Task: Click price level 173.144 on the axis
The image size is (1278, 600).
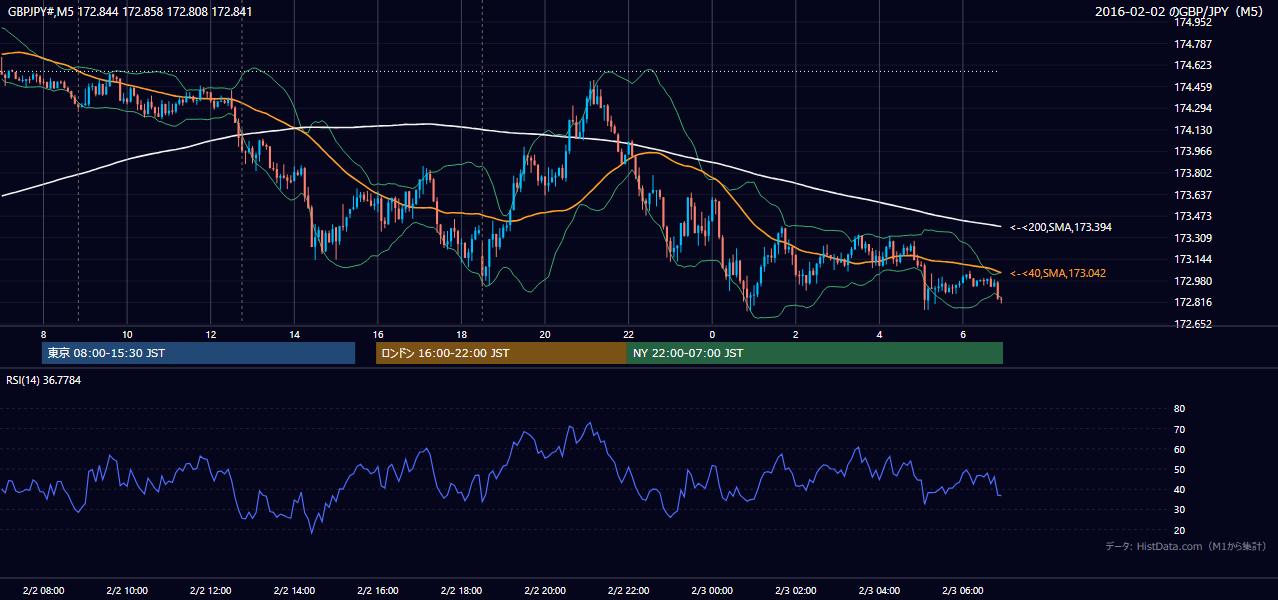Action: [x=1191, y=259]
